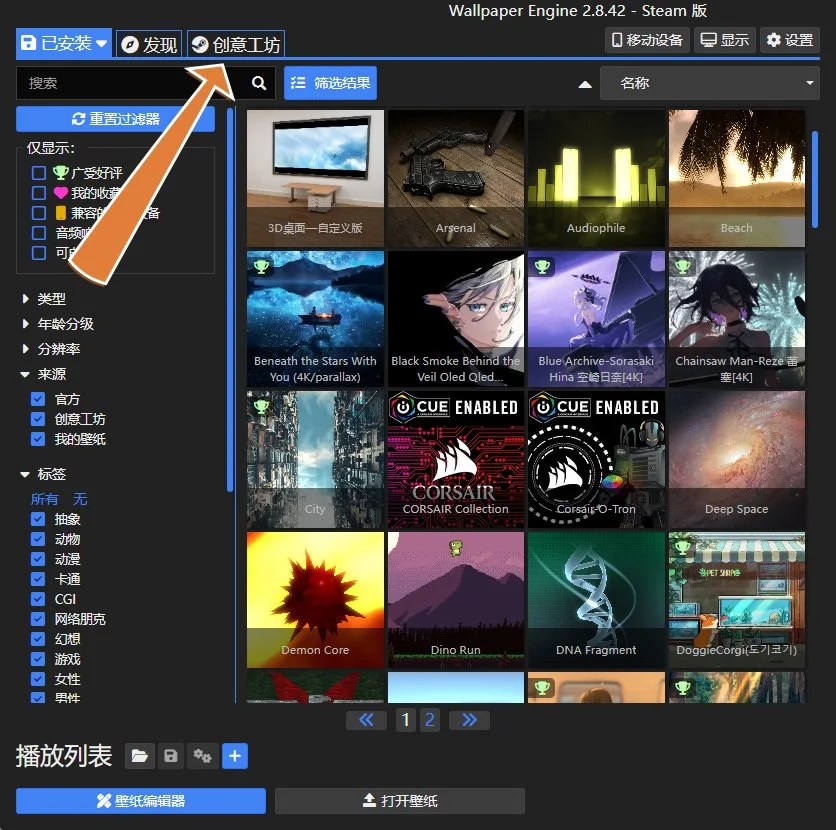Toggle the 创意工坊 source checkbox
This screenshot has width=836, height=830.
pyautogui.click(x=38, y=419)
